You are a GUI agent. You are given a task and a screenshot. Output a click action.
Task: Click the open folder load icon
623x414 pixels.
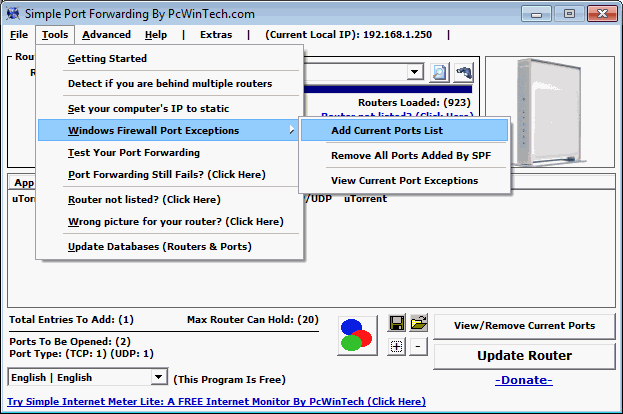click(419, 323)
